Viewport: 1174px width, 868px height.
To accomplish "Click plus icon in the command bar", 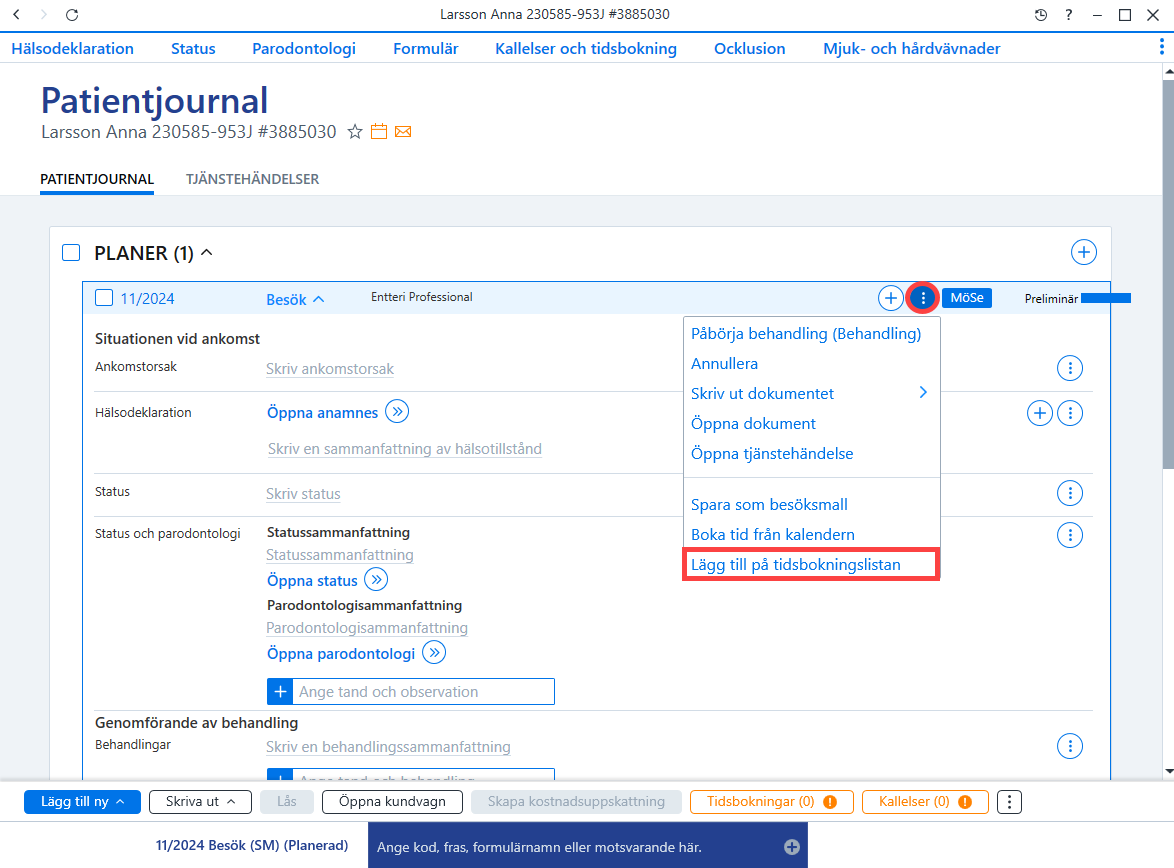I will 791,847.
